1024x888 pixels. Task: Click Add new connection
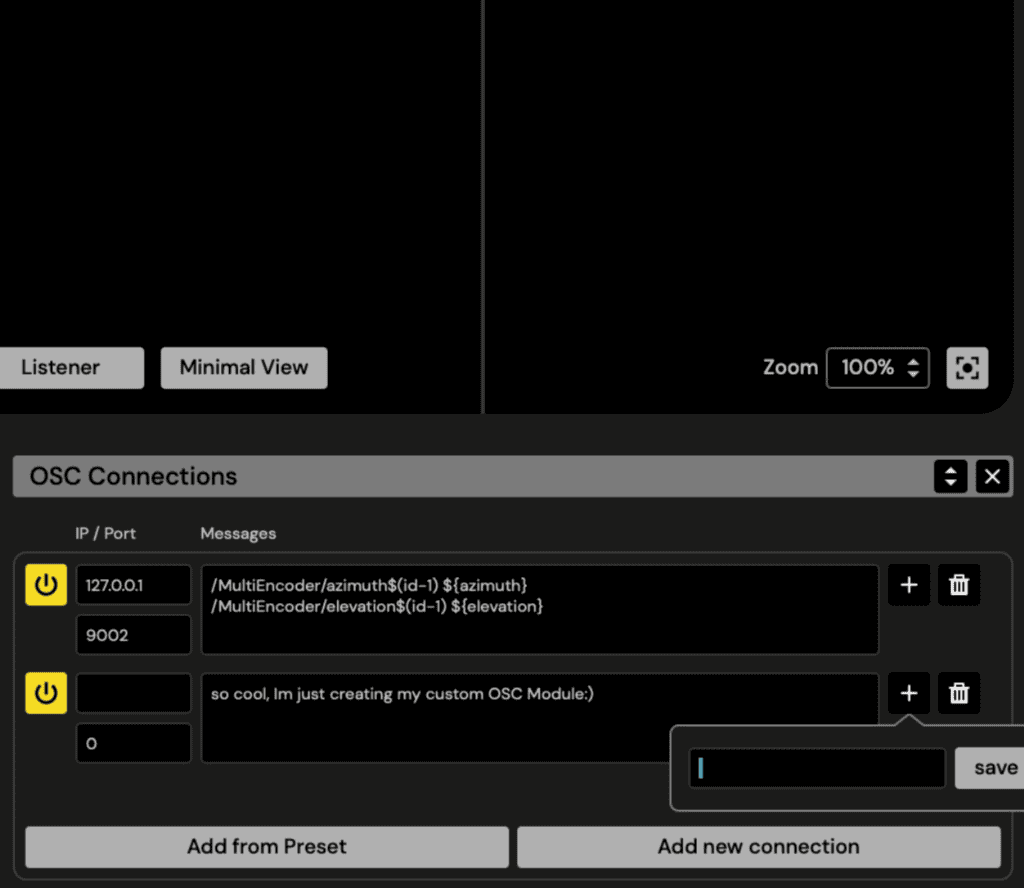click(x=758, y=847)
